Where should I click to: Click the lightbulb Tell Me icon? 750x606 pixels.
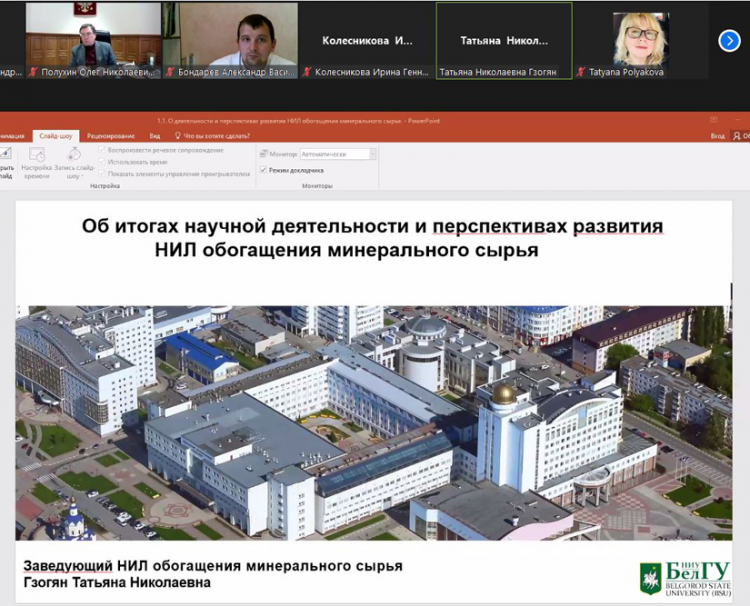(178, 136)
